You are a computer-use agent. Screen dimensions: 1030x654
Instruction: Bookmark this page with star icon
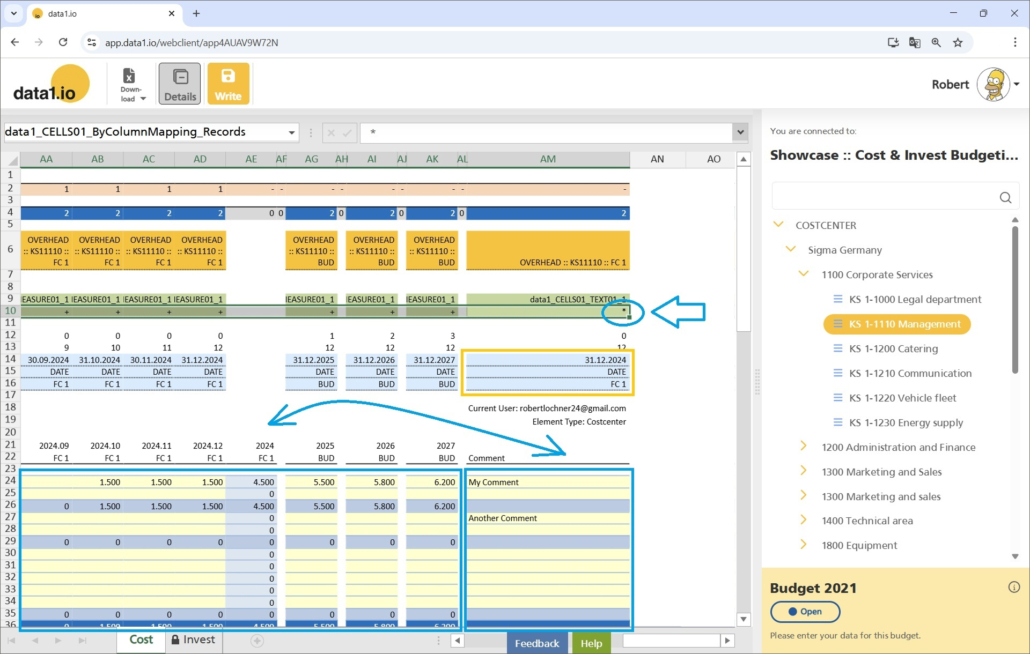(x=958, y=43)
